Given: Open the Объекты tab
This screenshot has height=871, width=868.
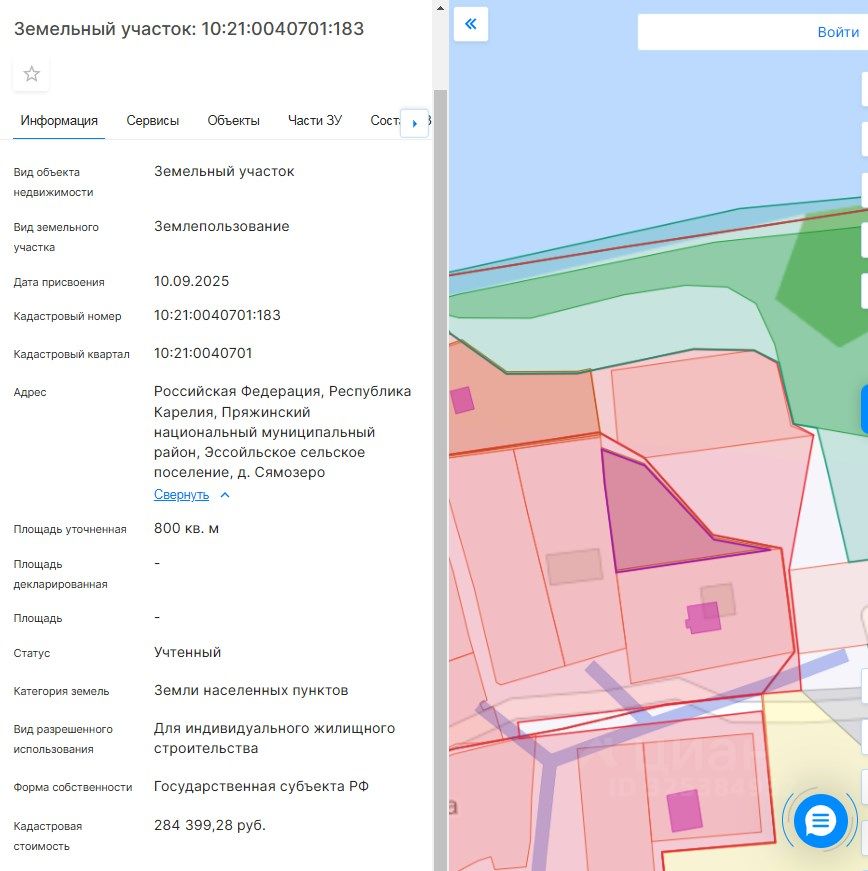Looking at the screenshot, I should (x=233, y=121).
